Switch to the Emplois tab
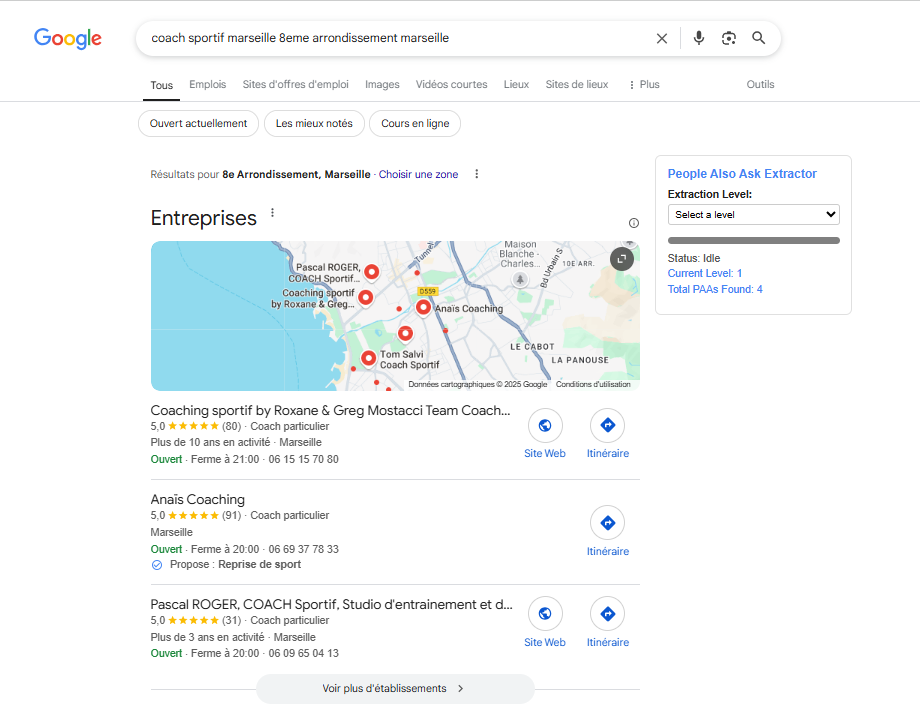The height and width of the screenshot is (725, 920). [x=207, y=84]
